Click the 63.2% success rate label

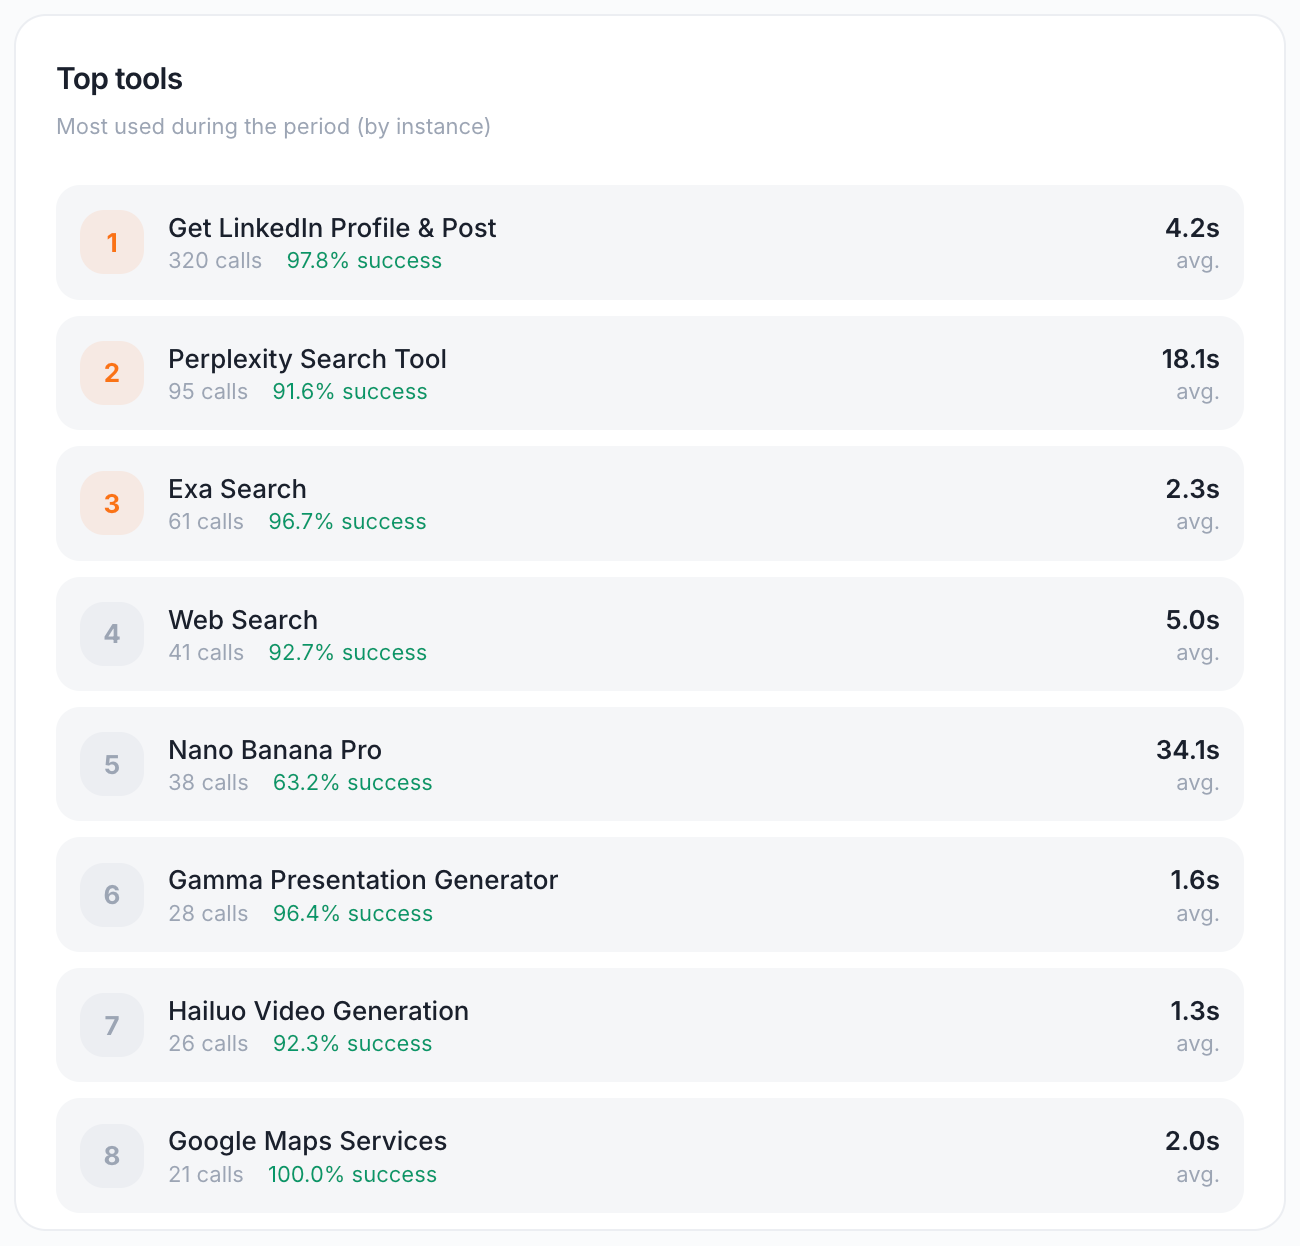353,783
